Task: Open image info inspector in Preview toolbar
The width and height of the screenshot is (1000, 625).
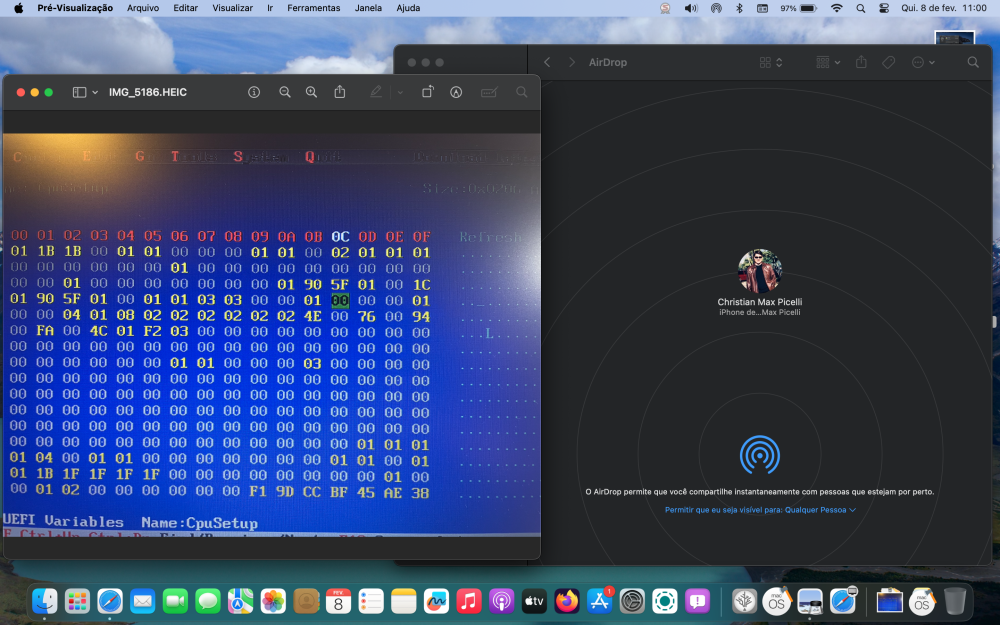Action: [254, 92]
